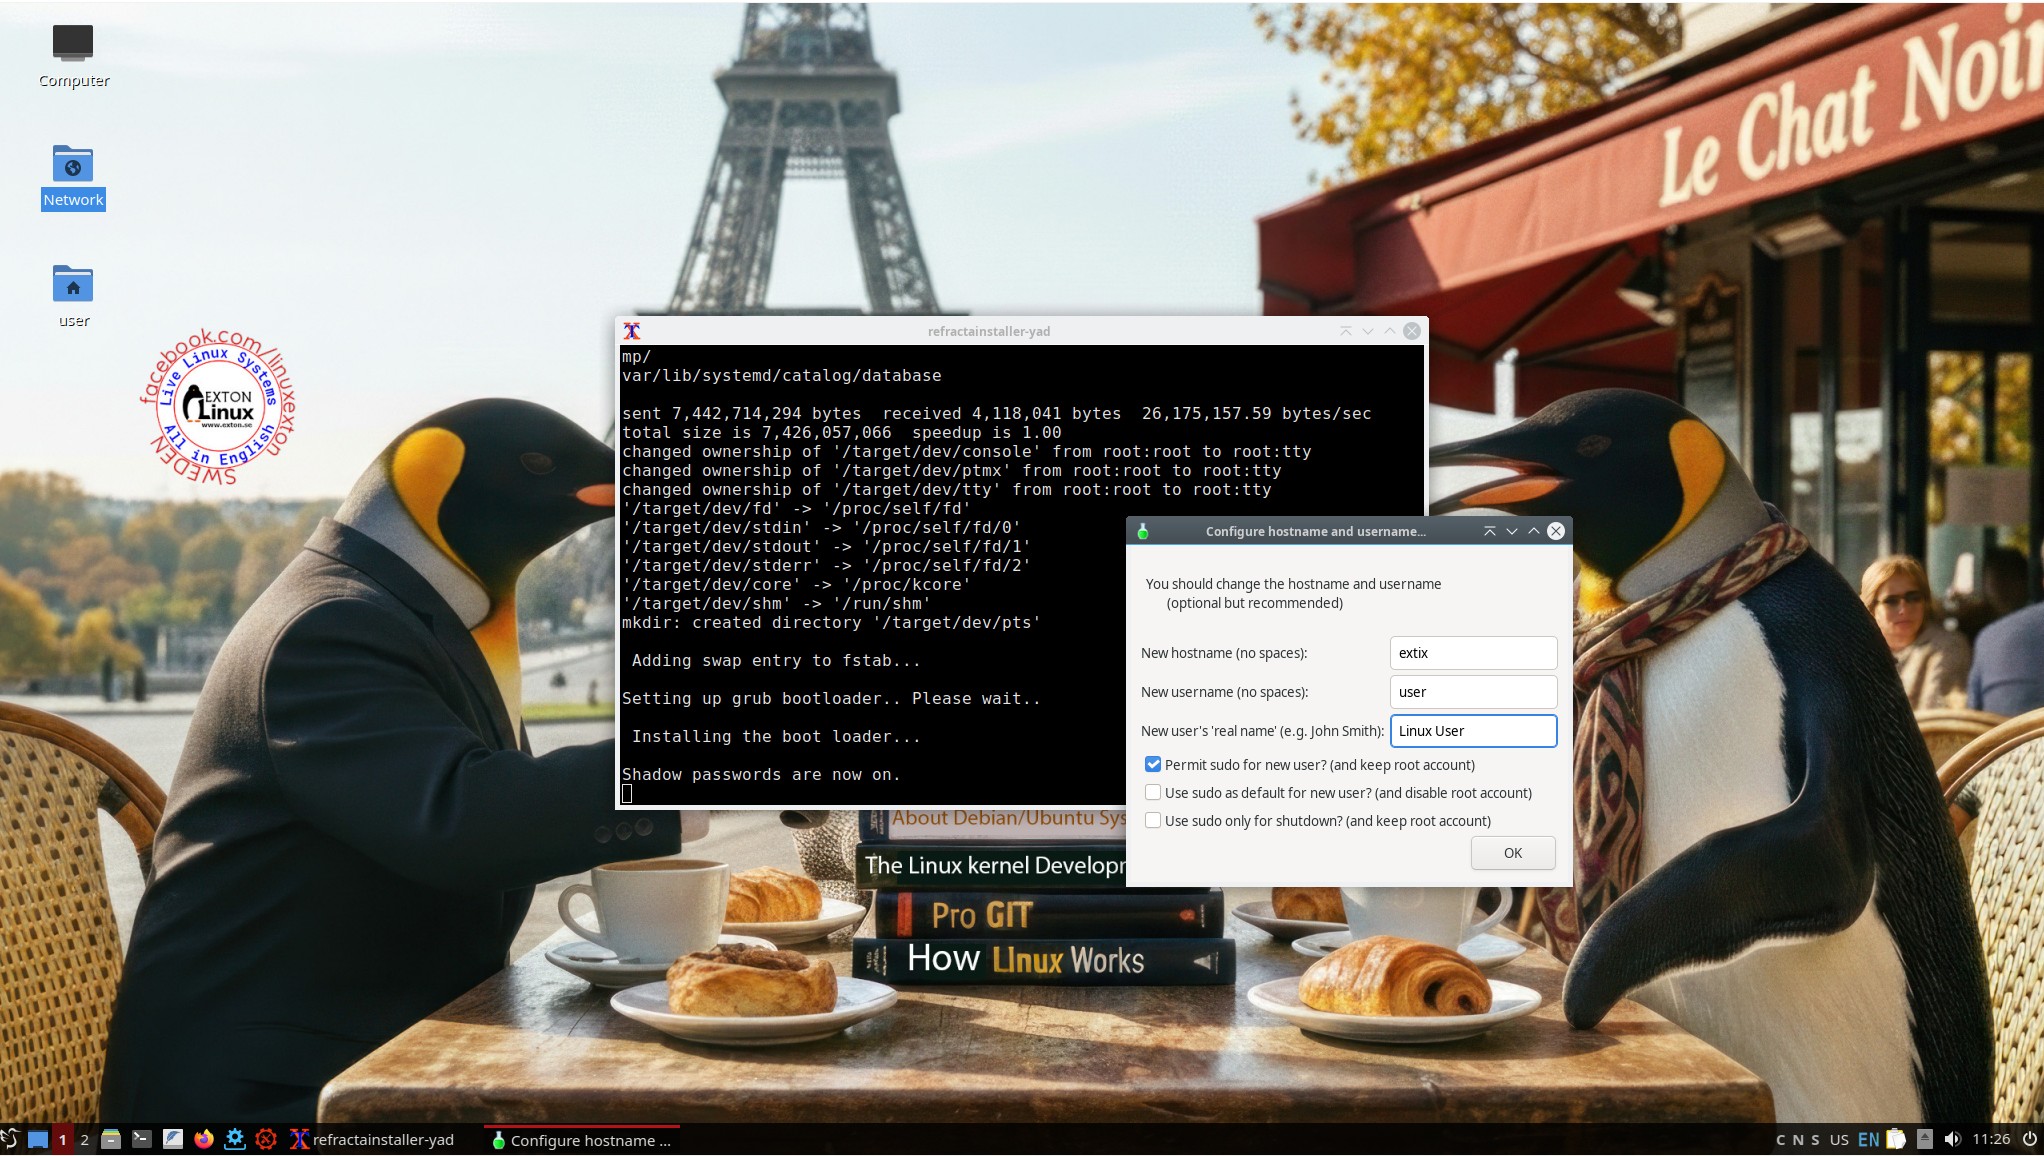Open the removable media eject tray icon
Viewport: 2044px width, 1156px height.
(x=1924, y=1139)
